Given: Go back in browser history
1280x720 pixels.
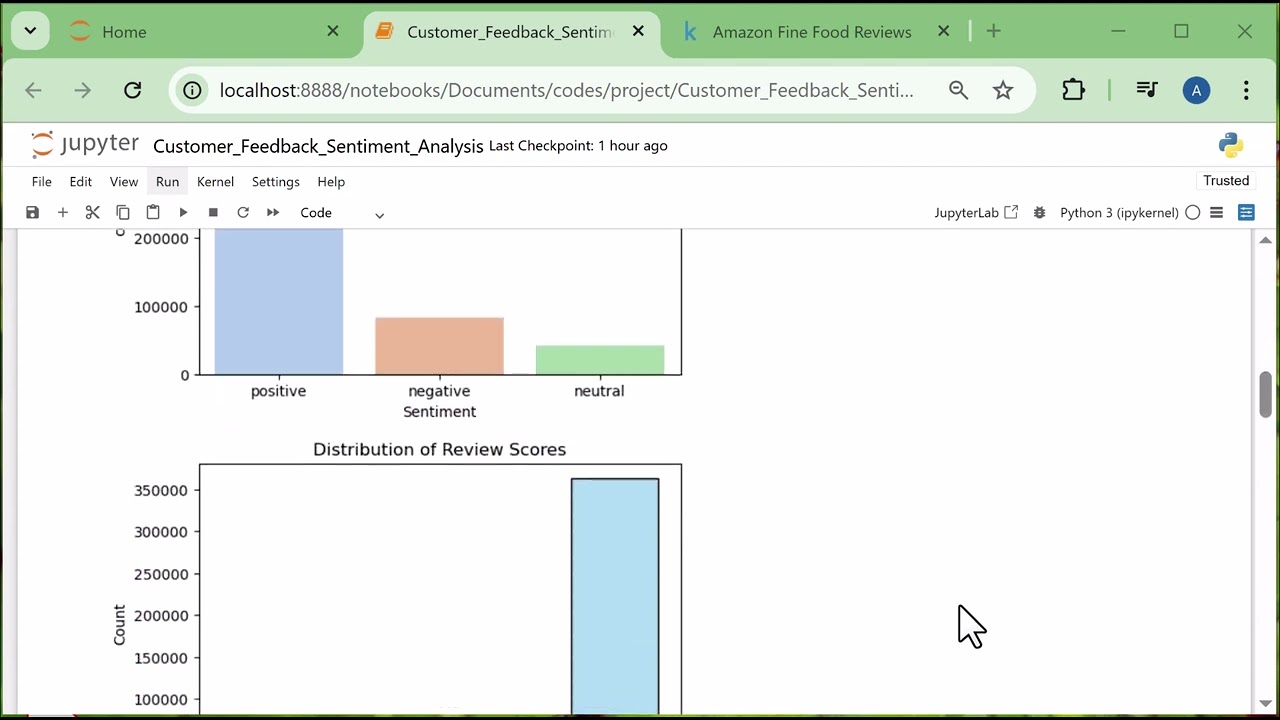Looking at the screenshot, I should coord(33,90).
